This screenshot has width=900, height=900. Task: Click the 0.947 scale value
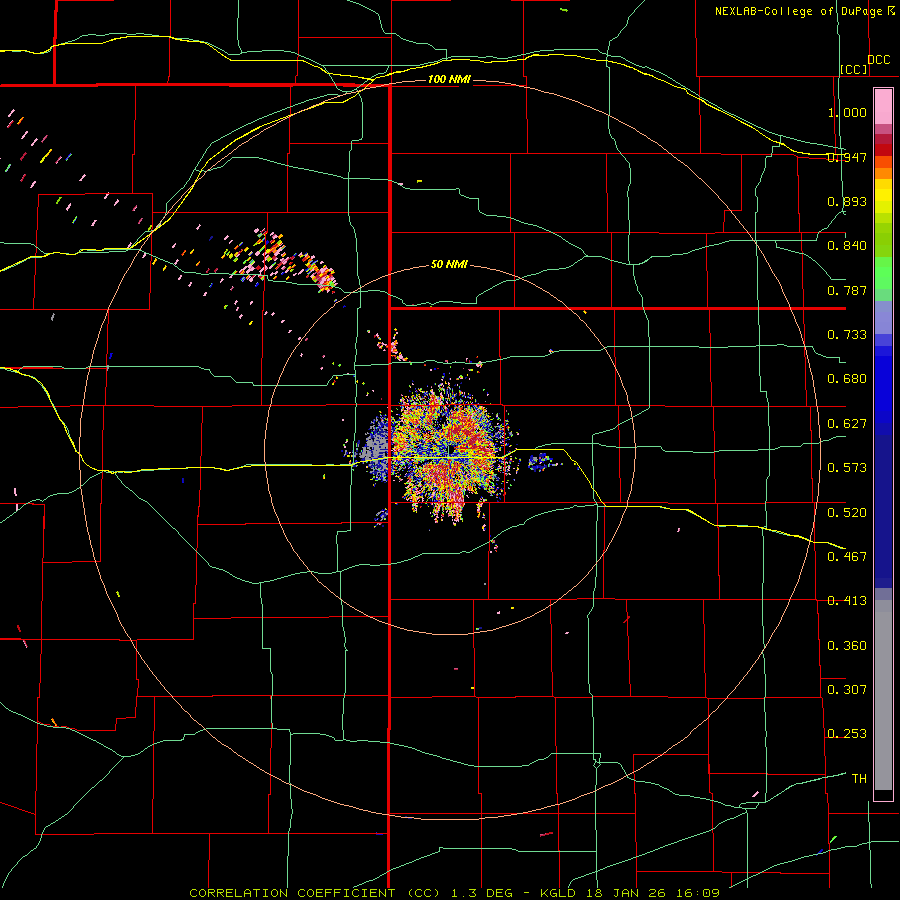click(847, 157)
